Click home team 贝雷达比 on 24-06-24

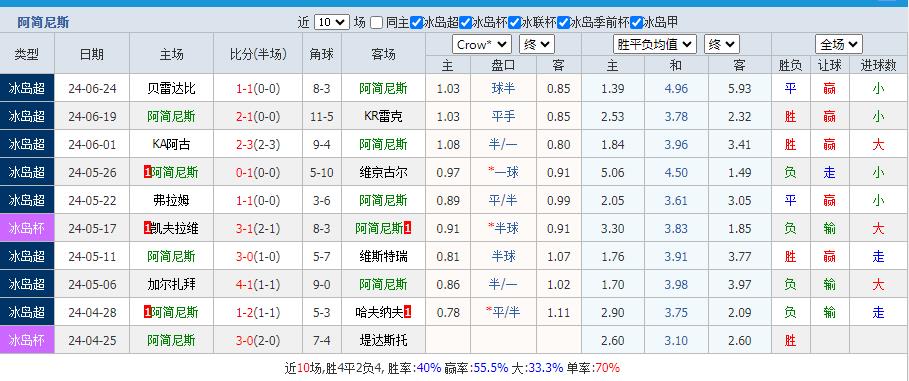171,89
